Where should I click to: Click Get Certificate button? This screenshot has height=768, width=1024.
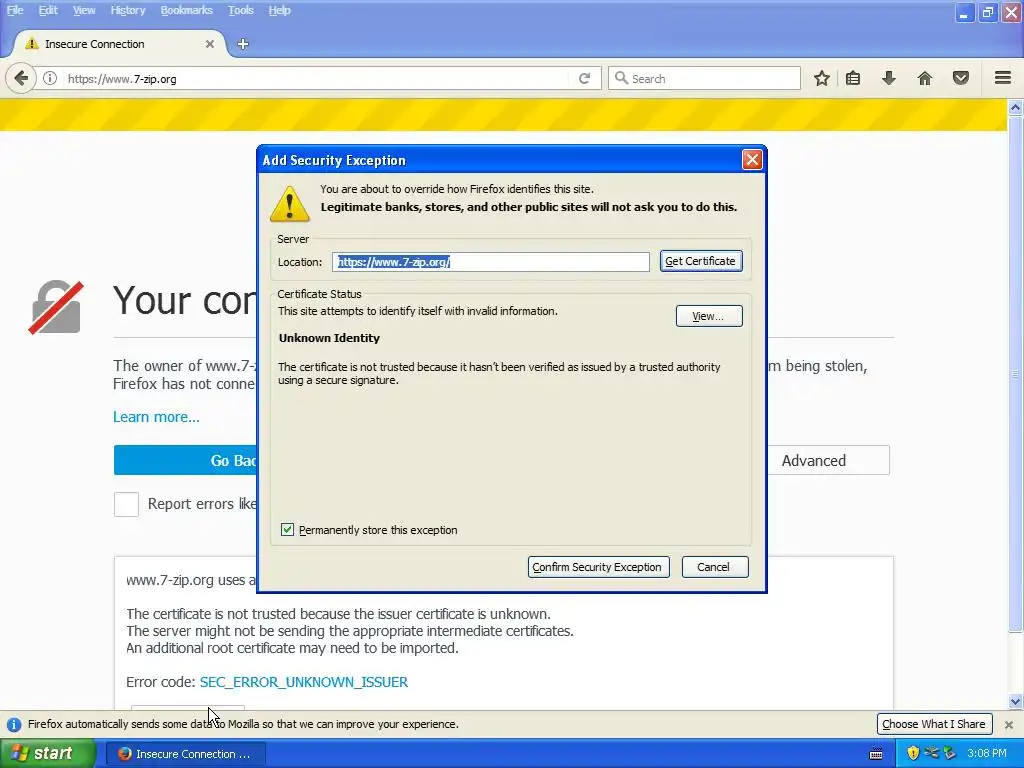coord(701,261)
